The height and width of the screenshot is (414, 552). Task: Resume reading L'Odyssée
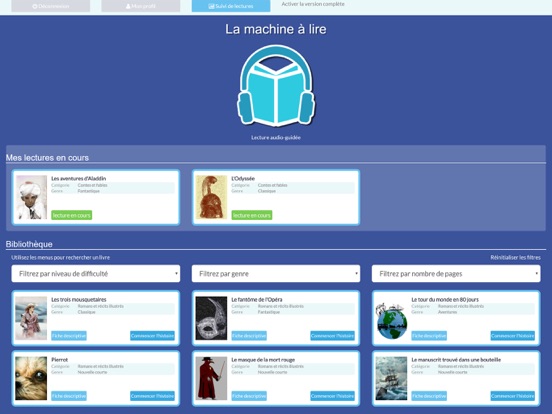(x=252, y=215)
